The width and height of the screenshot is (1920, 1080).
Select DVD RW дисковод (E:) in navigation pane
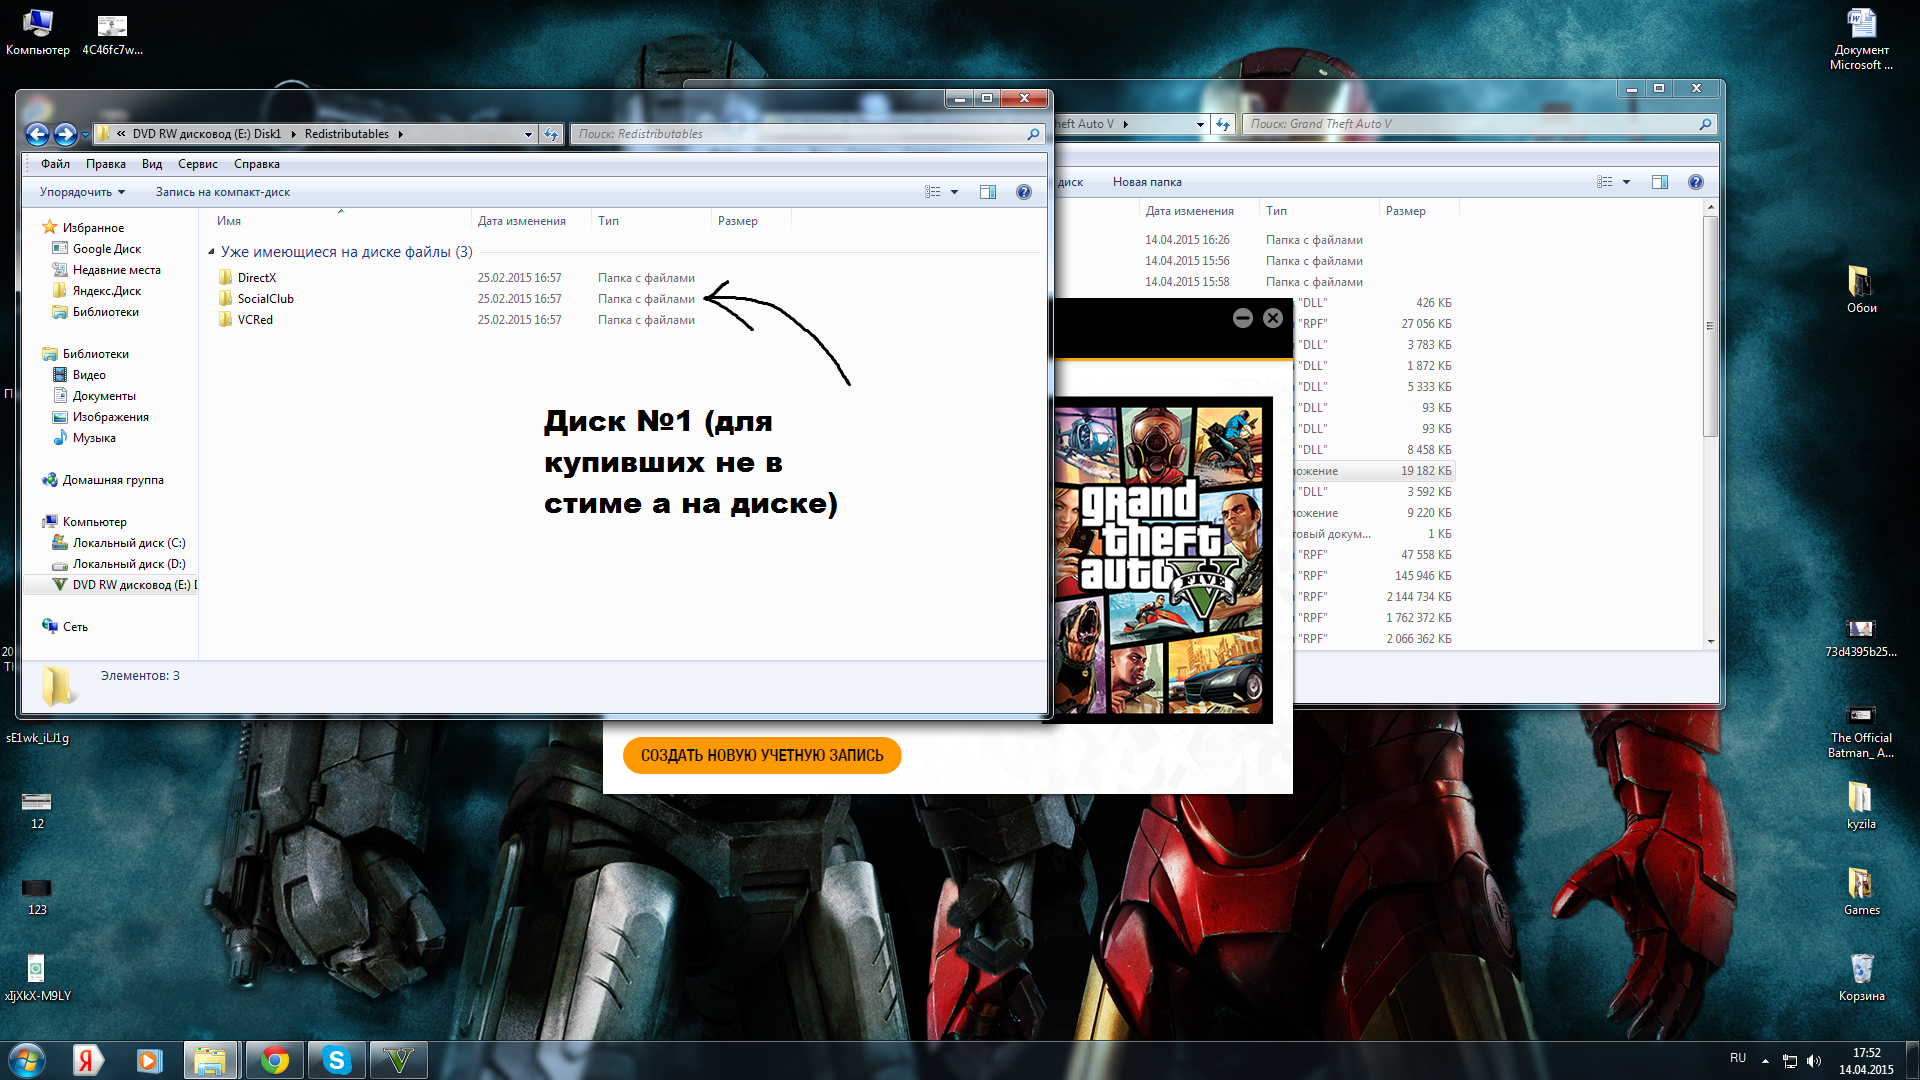[x=124, y=585]
